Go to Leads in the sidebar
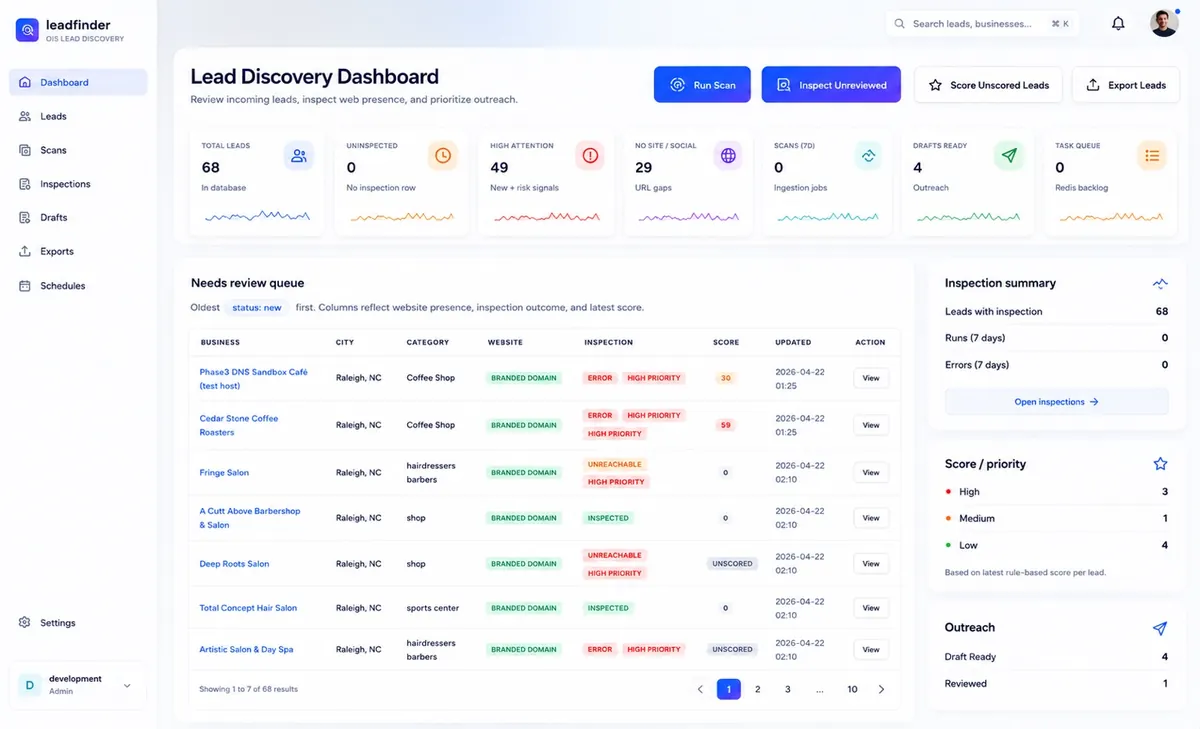The width and height of the screenshot is (1200, 729). tap(78, 116)
